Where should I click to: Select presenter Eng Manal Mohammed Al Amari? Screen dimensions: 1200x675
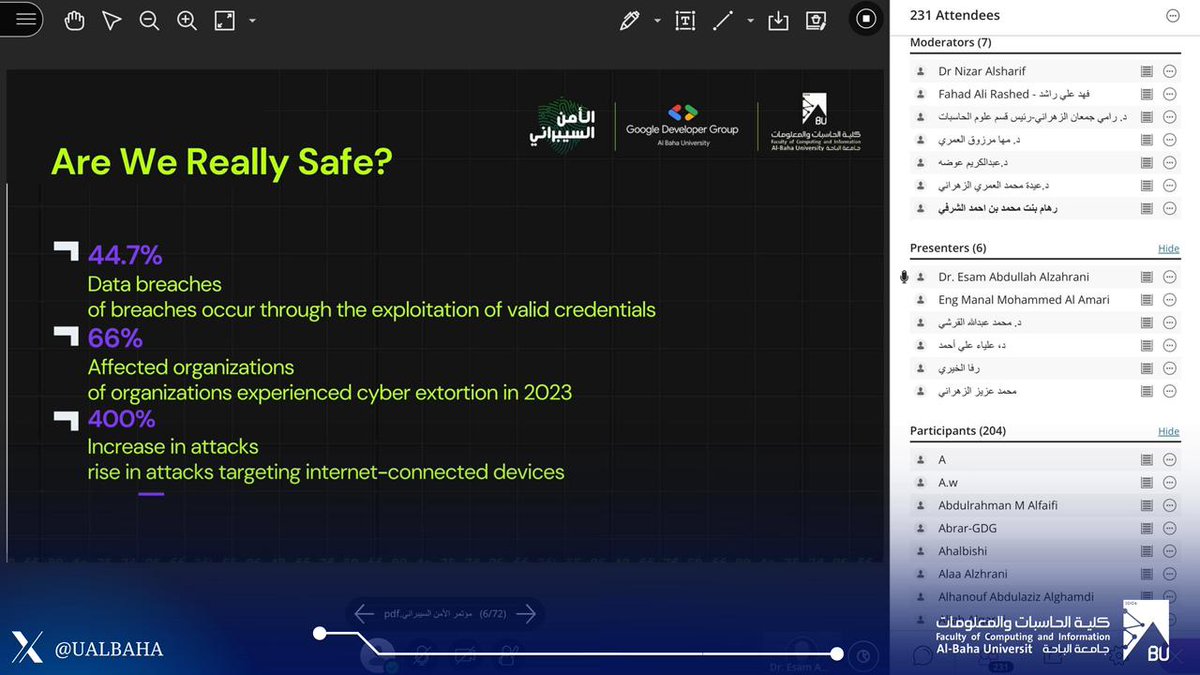click(x=1024, y=300)
